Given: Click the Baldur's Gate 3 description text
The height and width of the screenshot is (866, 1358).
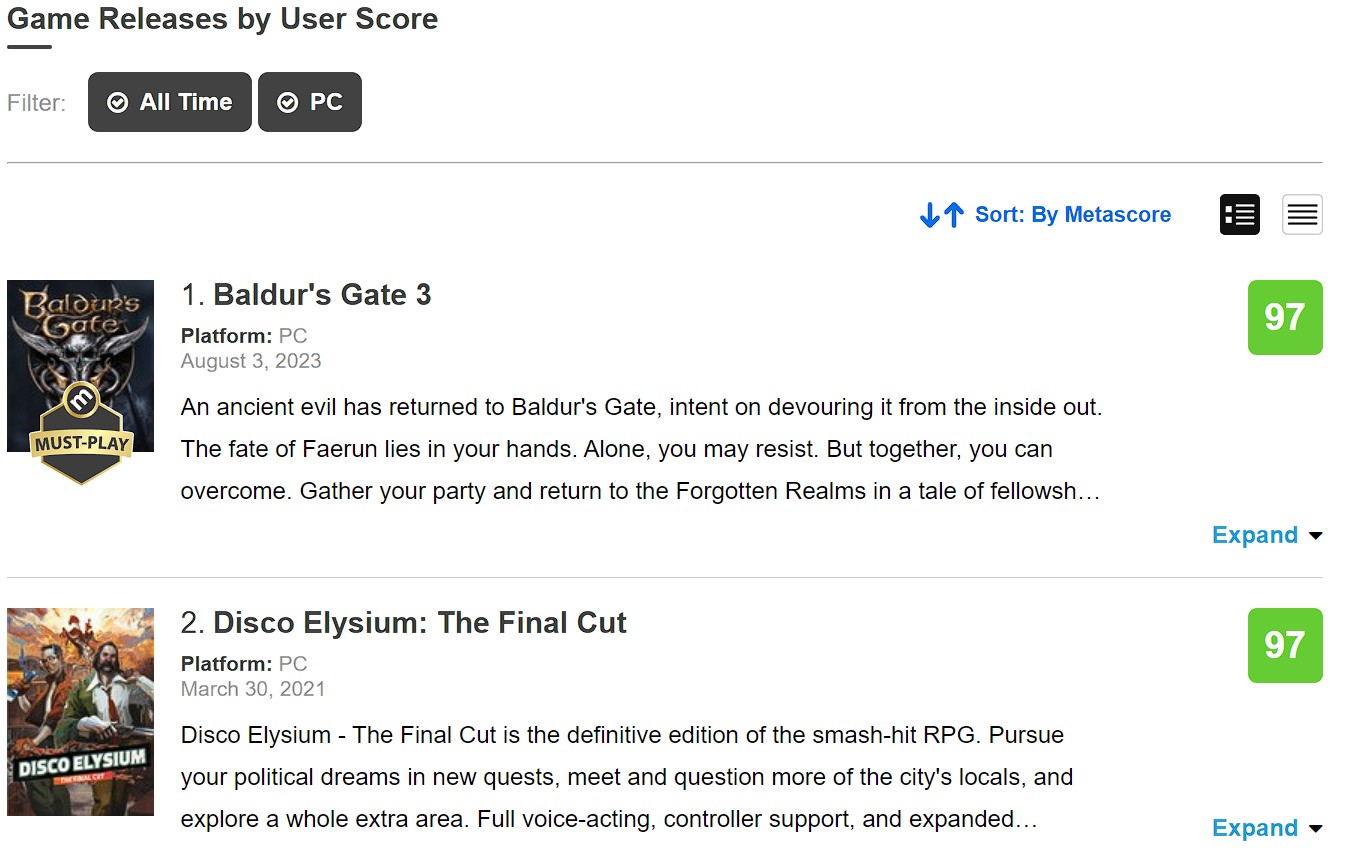Looking at the screenshot, I should [x=641, y=449].
